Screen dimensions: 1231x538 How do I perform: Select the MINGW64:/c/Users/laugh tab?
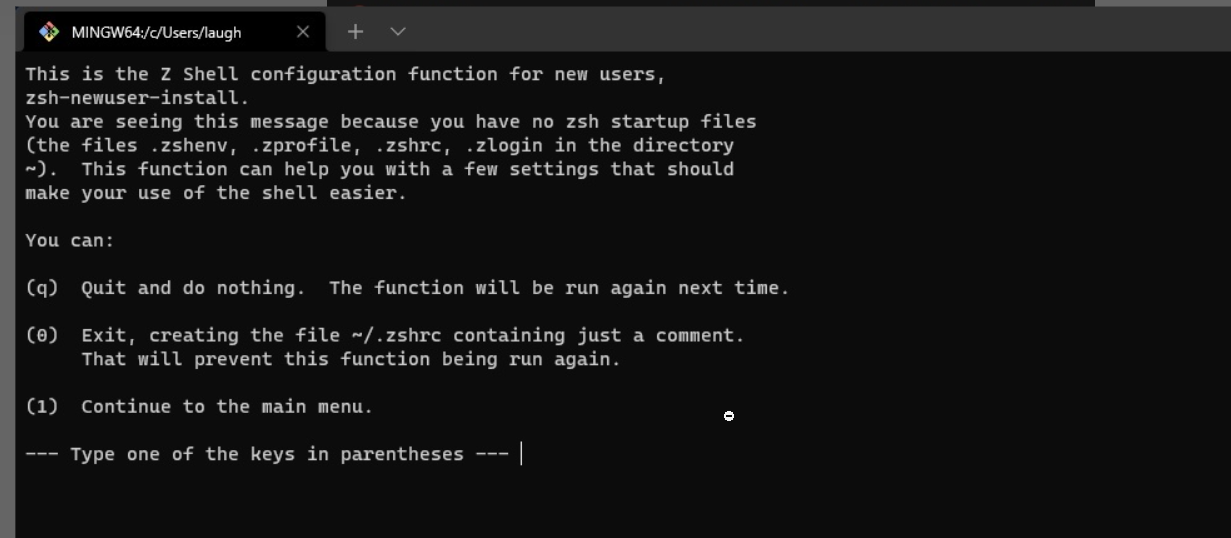pyautogui.click(x=156, y=32)
